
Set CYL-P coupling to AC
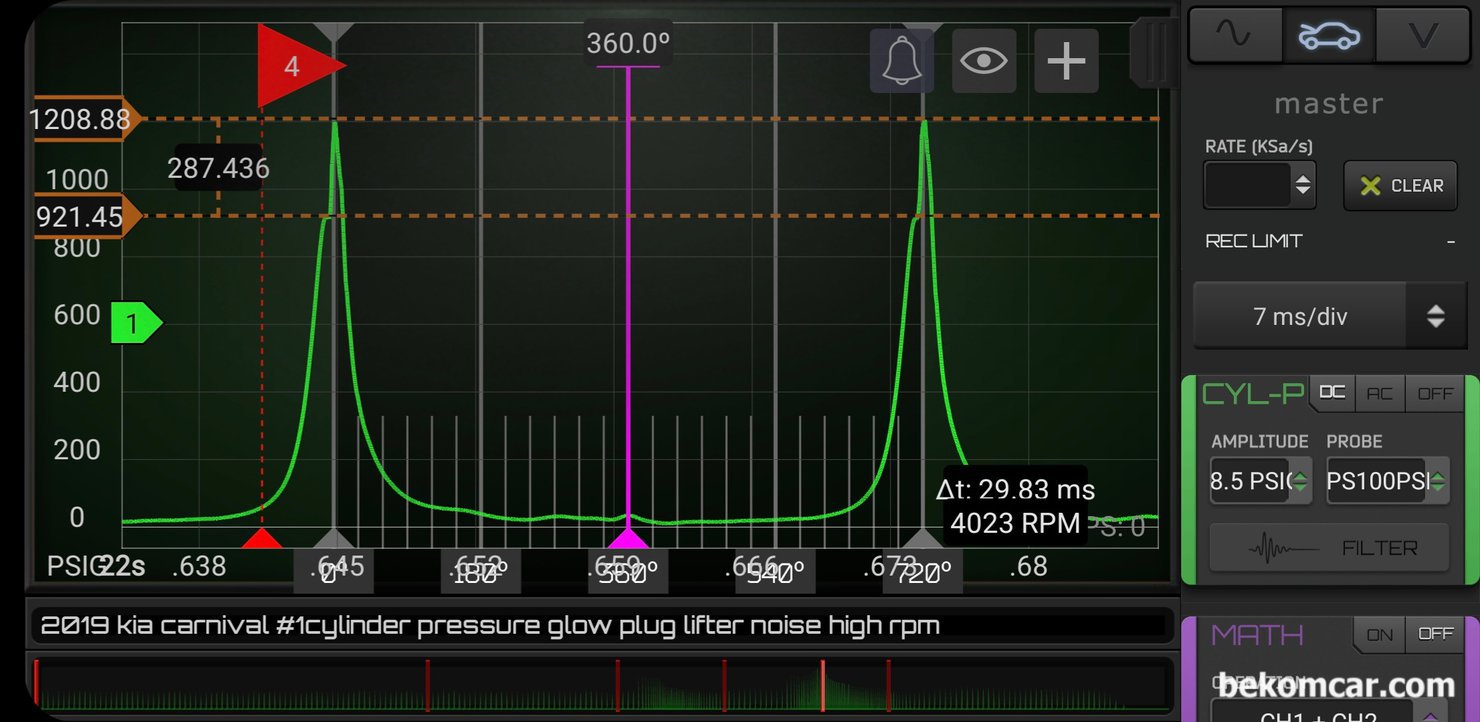click(1380, 393)
